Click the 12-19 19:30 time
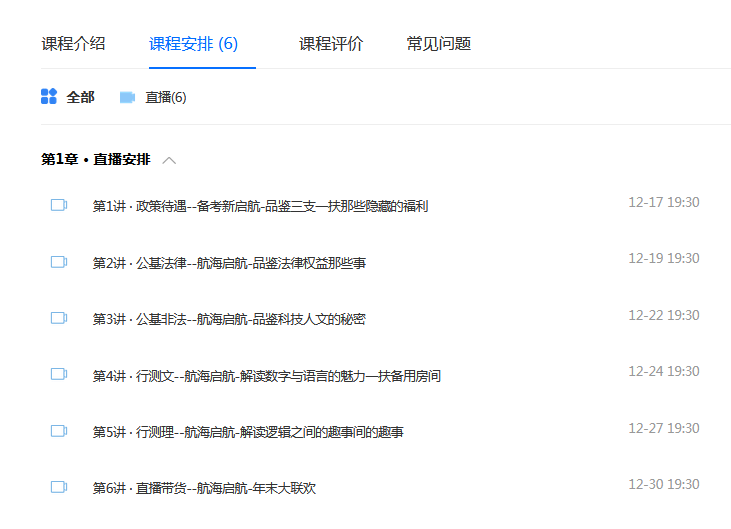The width and height of the screenshot is (731, 529). click(x=664, y=258)
